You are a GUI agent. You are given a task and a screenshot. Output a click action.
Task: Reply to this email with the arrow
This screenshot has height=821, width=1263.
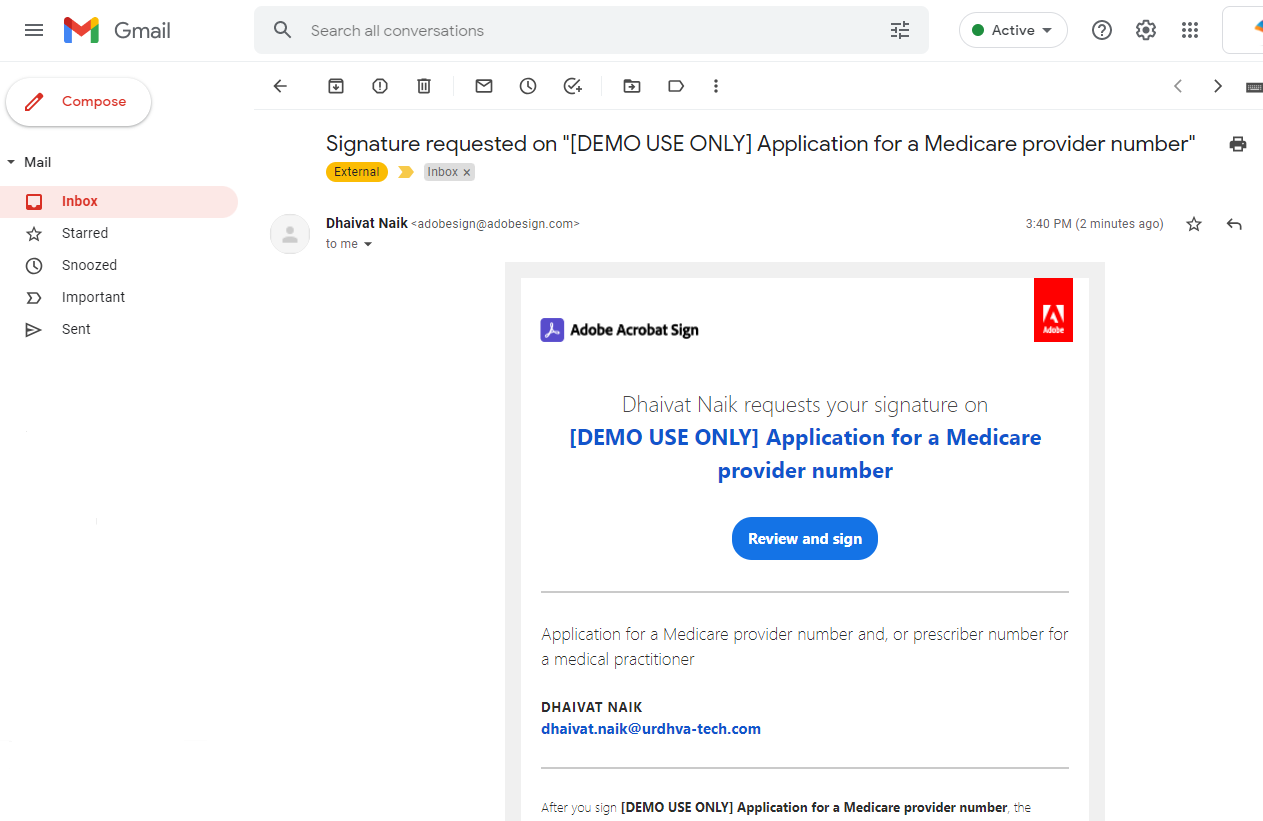pos(1234,224)
